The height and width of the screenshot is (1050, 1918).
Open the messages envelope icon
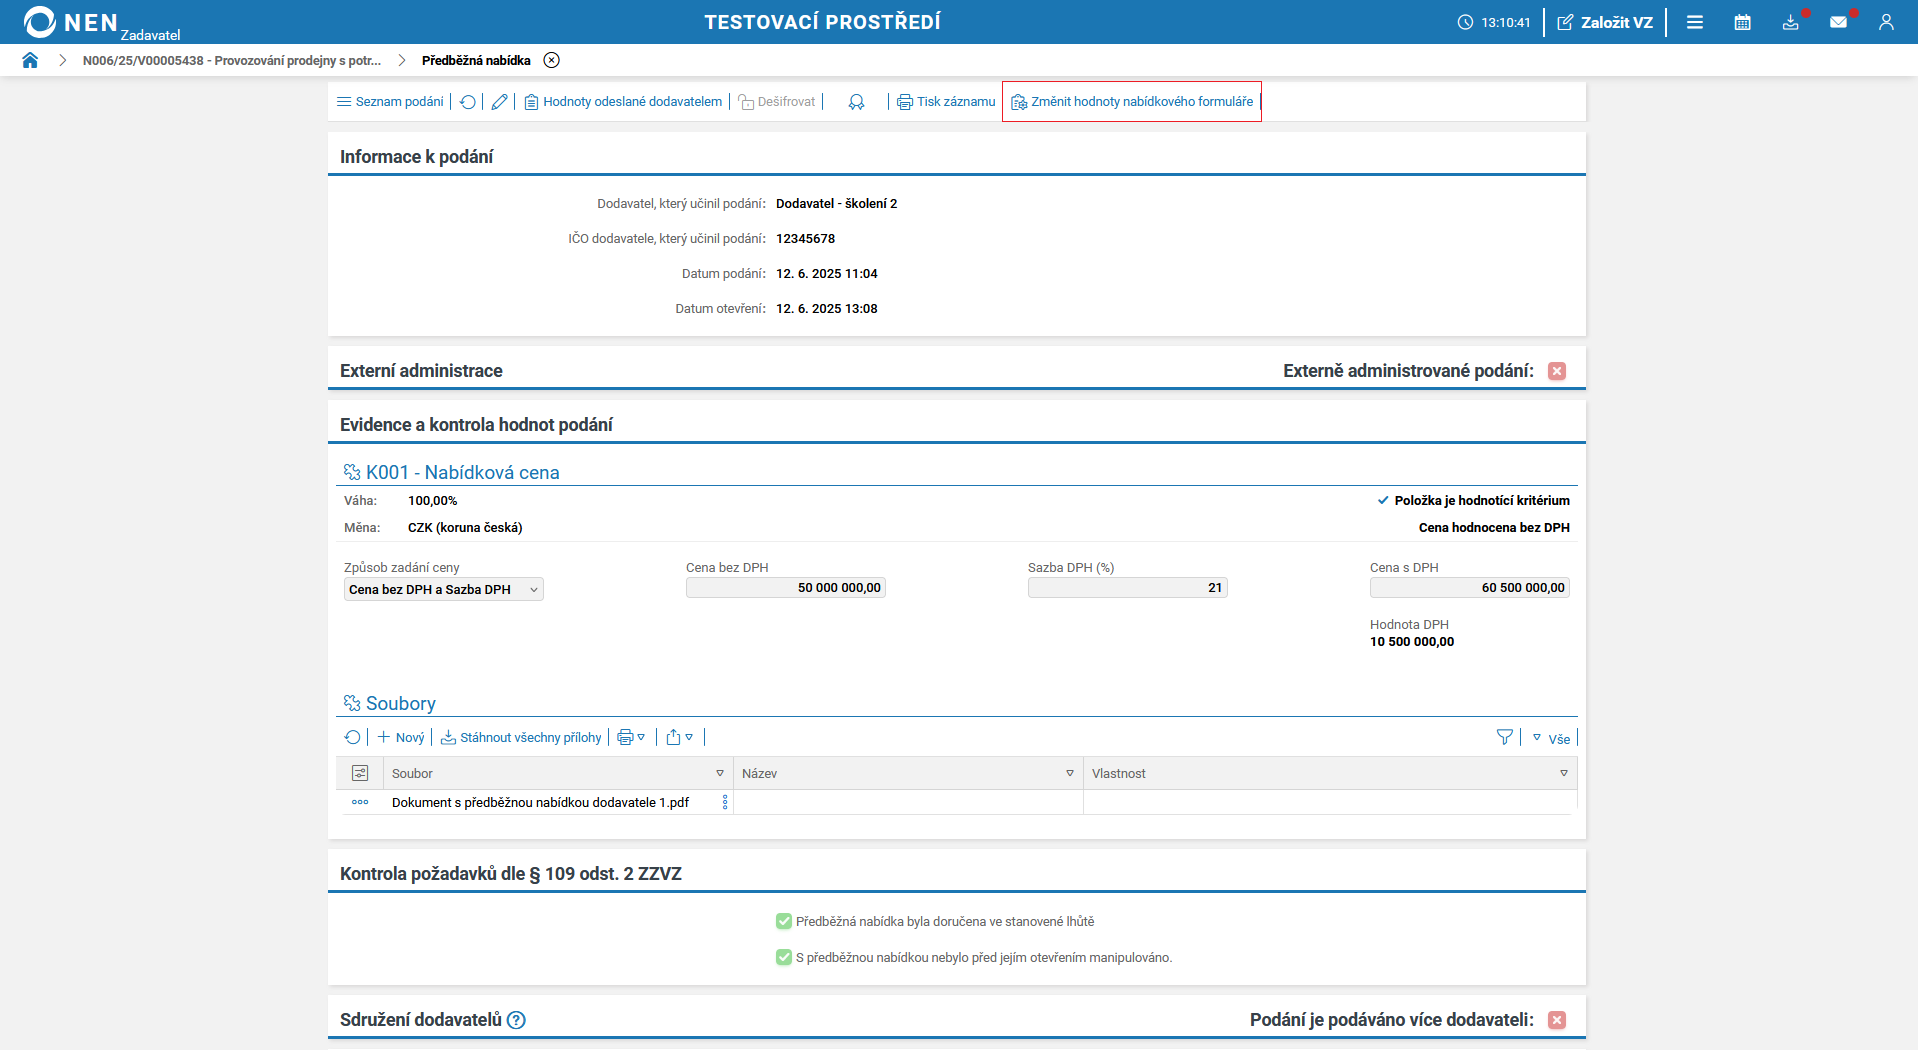tap(1838, 22)
